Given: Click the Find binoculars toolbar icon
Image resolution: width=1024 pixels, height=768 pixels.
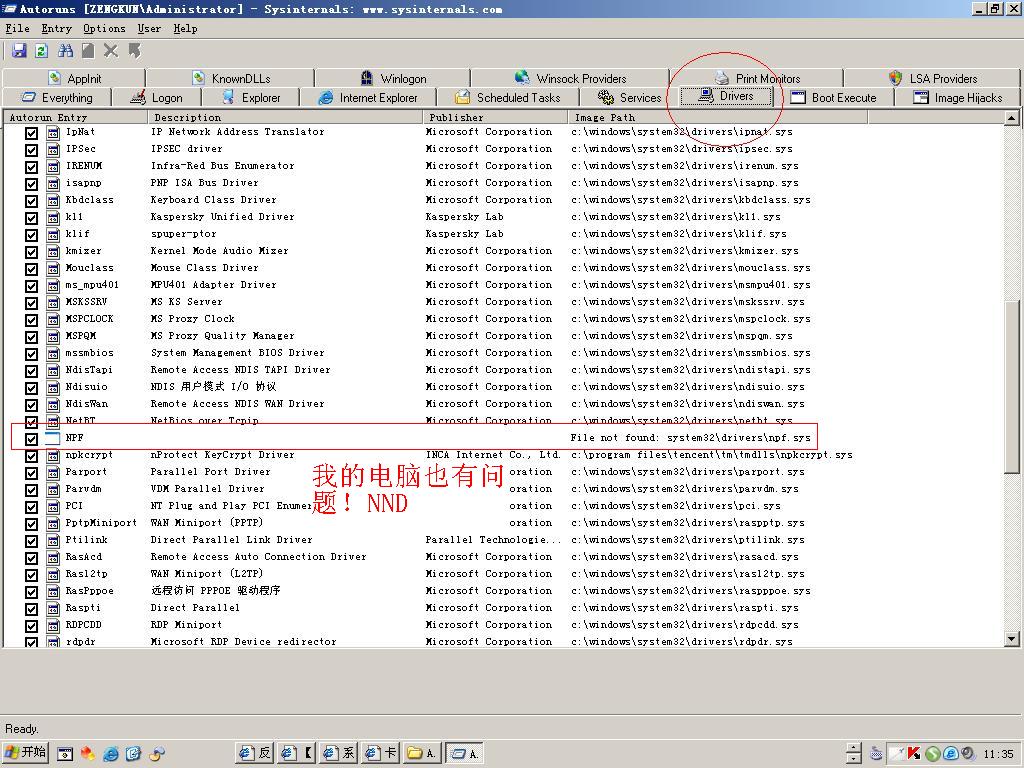Looking at the screenshot, I should (x=65, y=51).
